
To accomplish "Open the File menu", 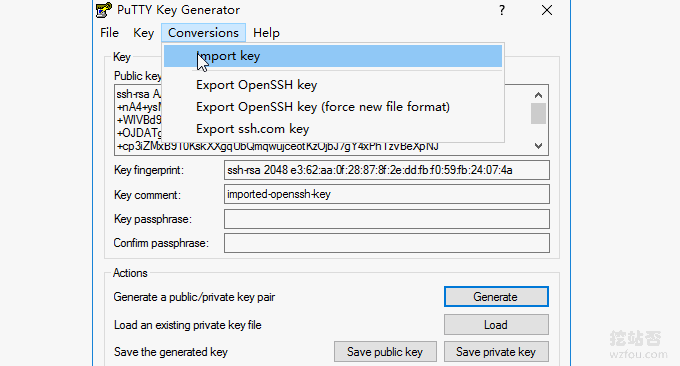I will click(109, 33).
